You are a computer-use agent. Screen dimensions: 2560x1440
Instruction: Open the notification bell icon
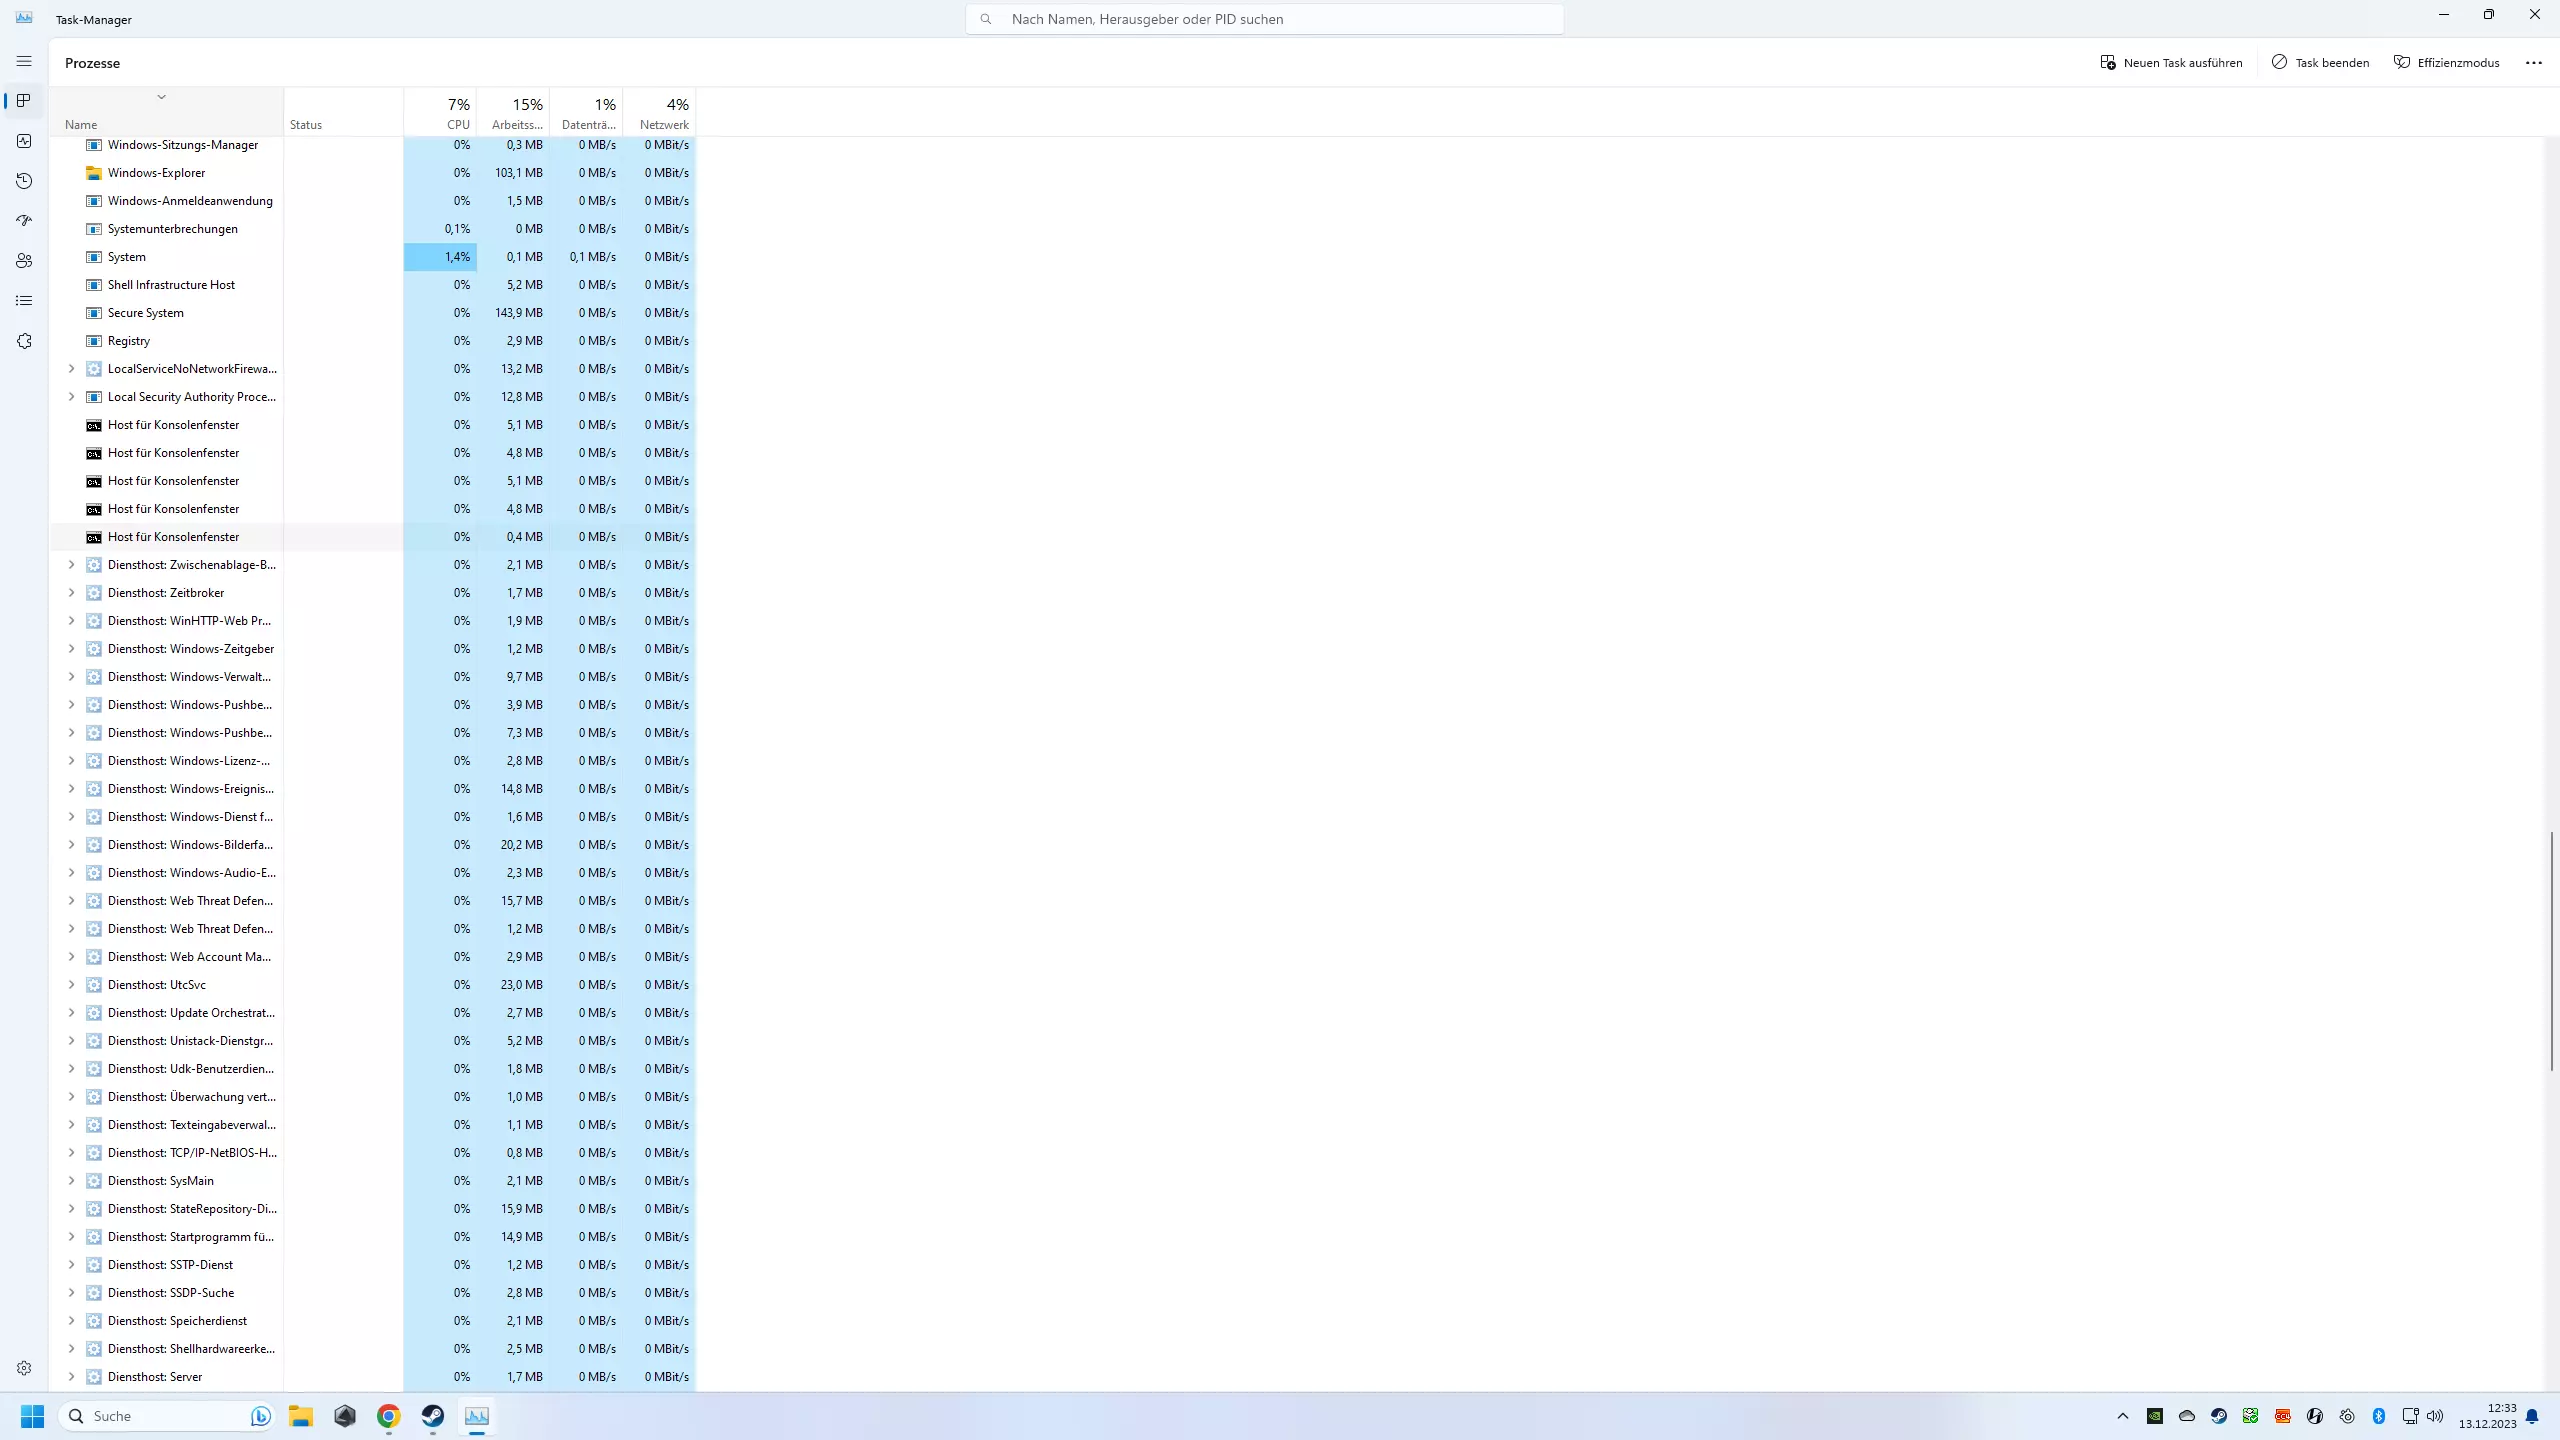(2532, 1416)
